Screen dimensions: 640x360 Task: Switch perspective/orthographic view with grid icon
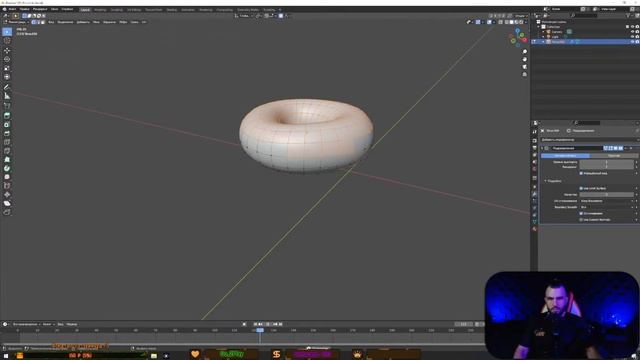524,74
